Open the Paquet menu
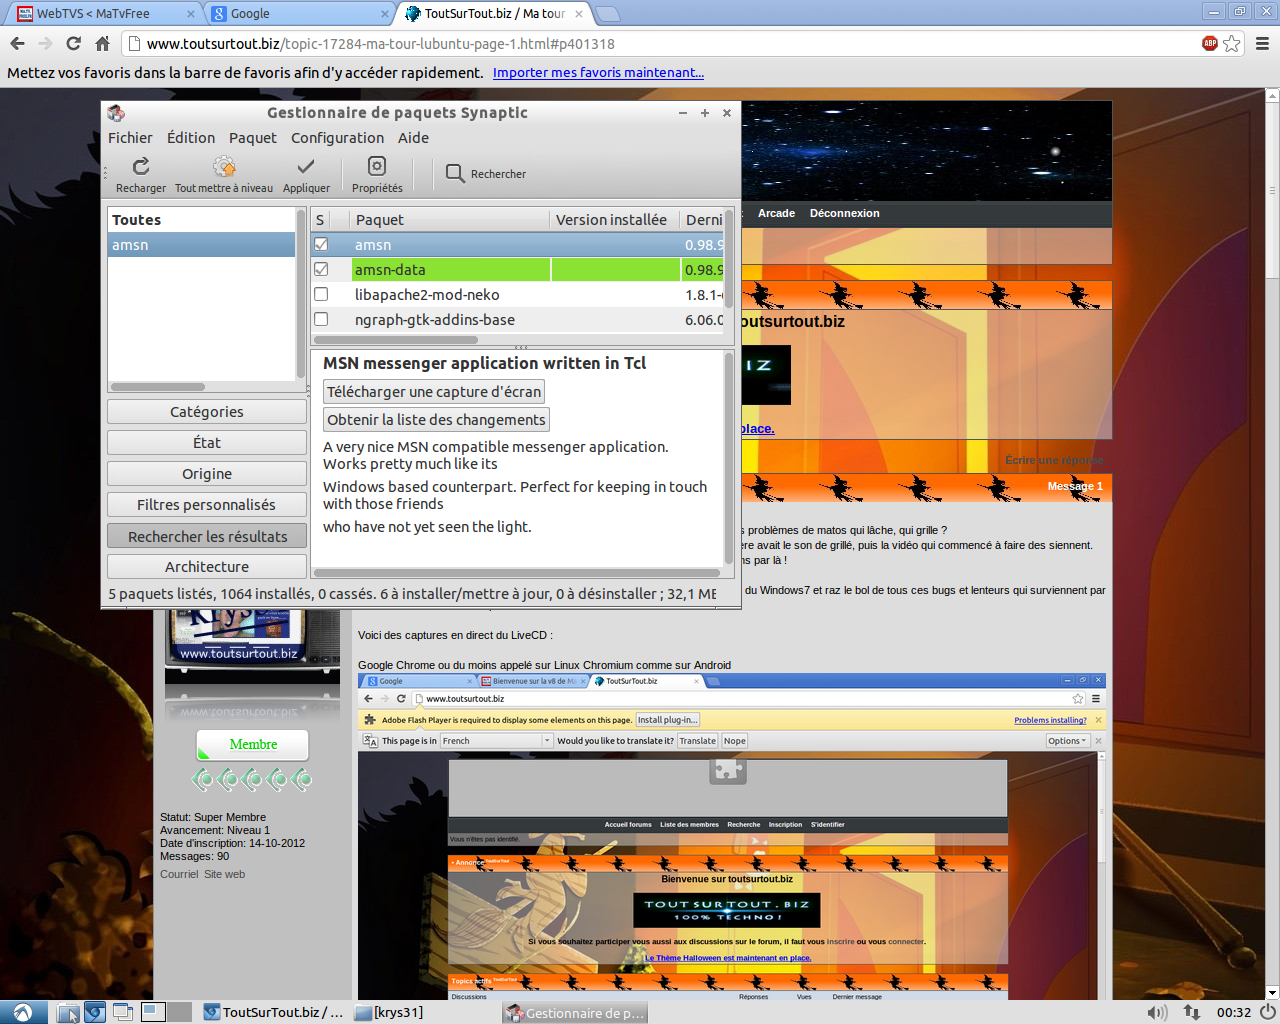1280x1024 pixels. pos(253,138)
